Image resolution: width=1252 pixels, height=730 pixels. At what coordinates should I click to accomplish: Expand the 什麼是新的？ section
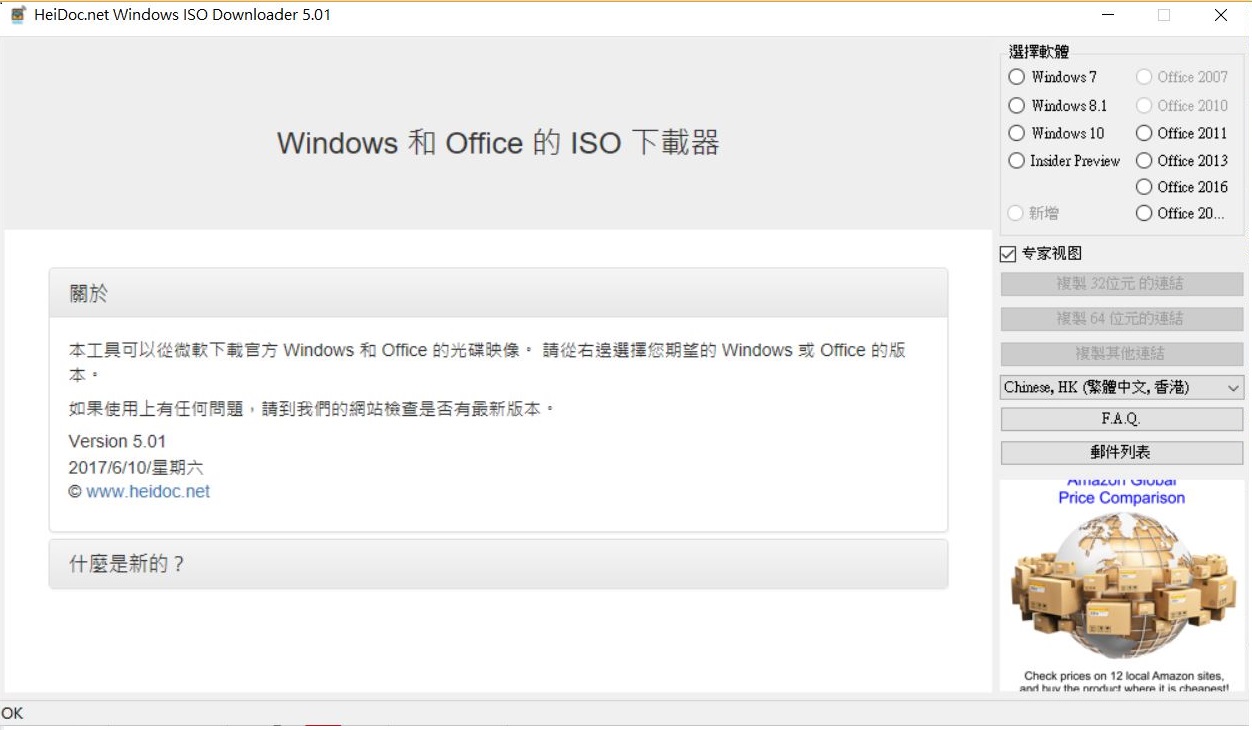[x=498, y=564]
